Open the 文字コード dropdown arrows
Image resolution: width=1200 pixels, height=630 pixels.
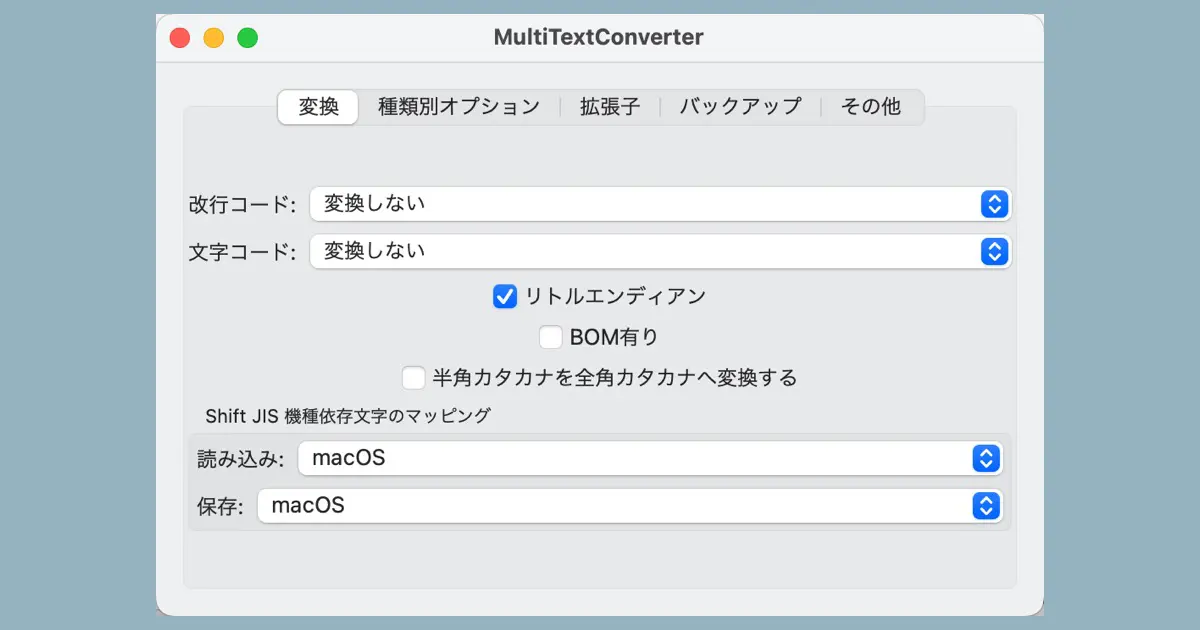[993, 251]
